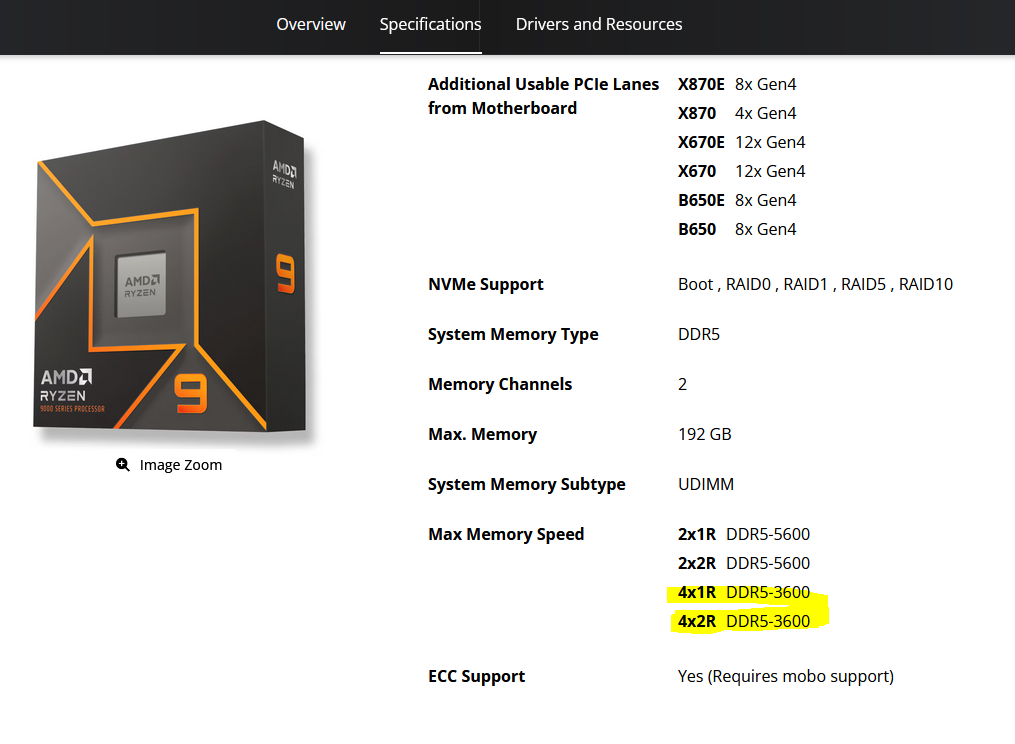
Task: Click the Image Zoom link text
Action: point(181,465)
